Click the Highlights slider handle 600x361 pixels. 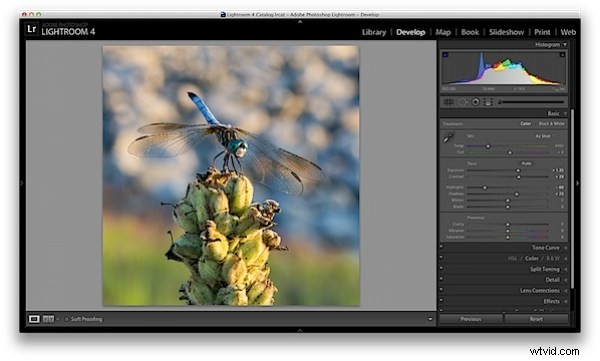[485, 188]
